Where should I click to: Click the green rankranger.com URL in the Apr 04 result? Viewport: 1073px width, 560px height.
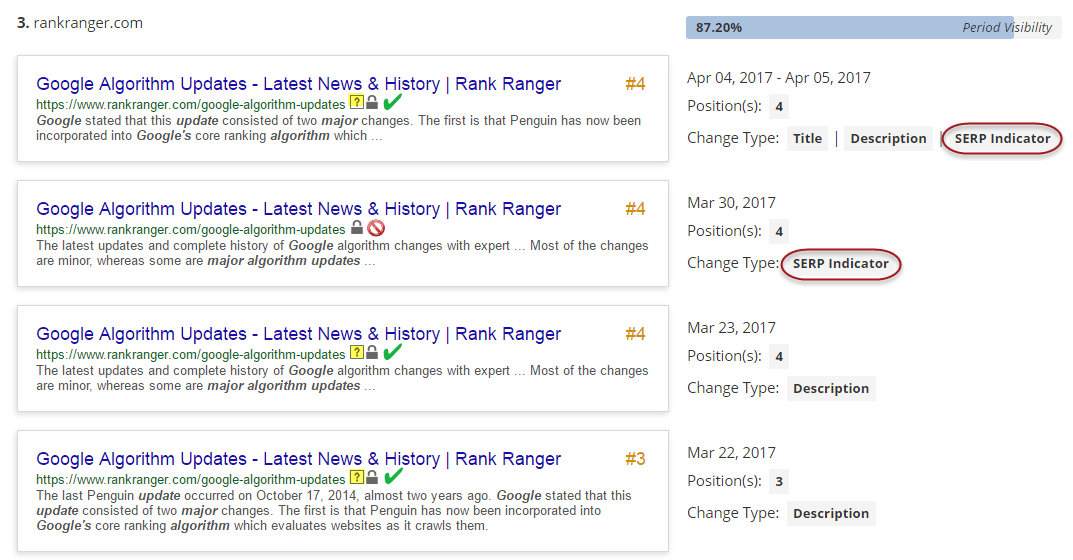click(x=191, y=105)
